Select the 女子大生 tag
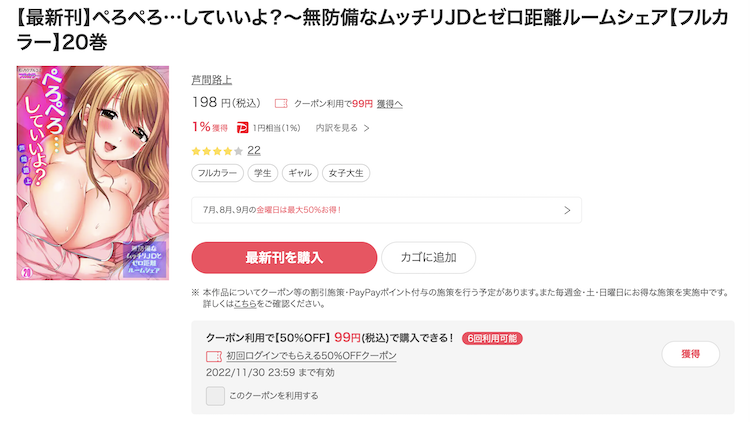 tap(346, 173)
